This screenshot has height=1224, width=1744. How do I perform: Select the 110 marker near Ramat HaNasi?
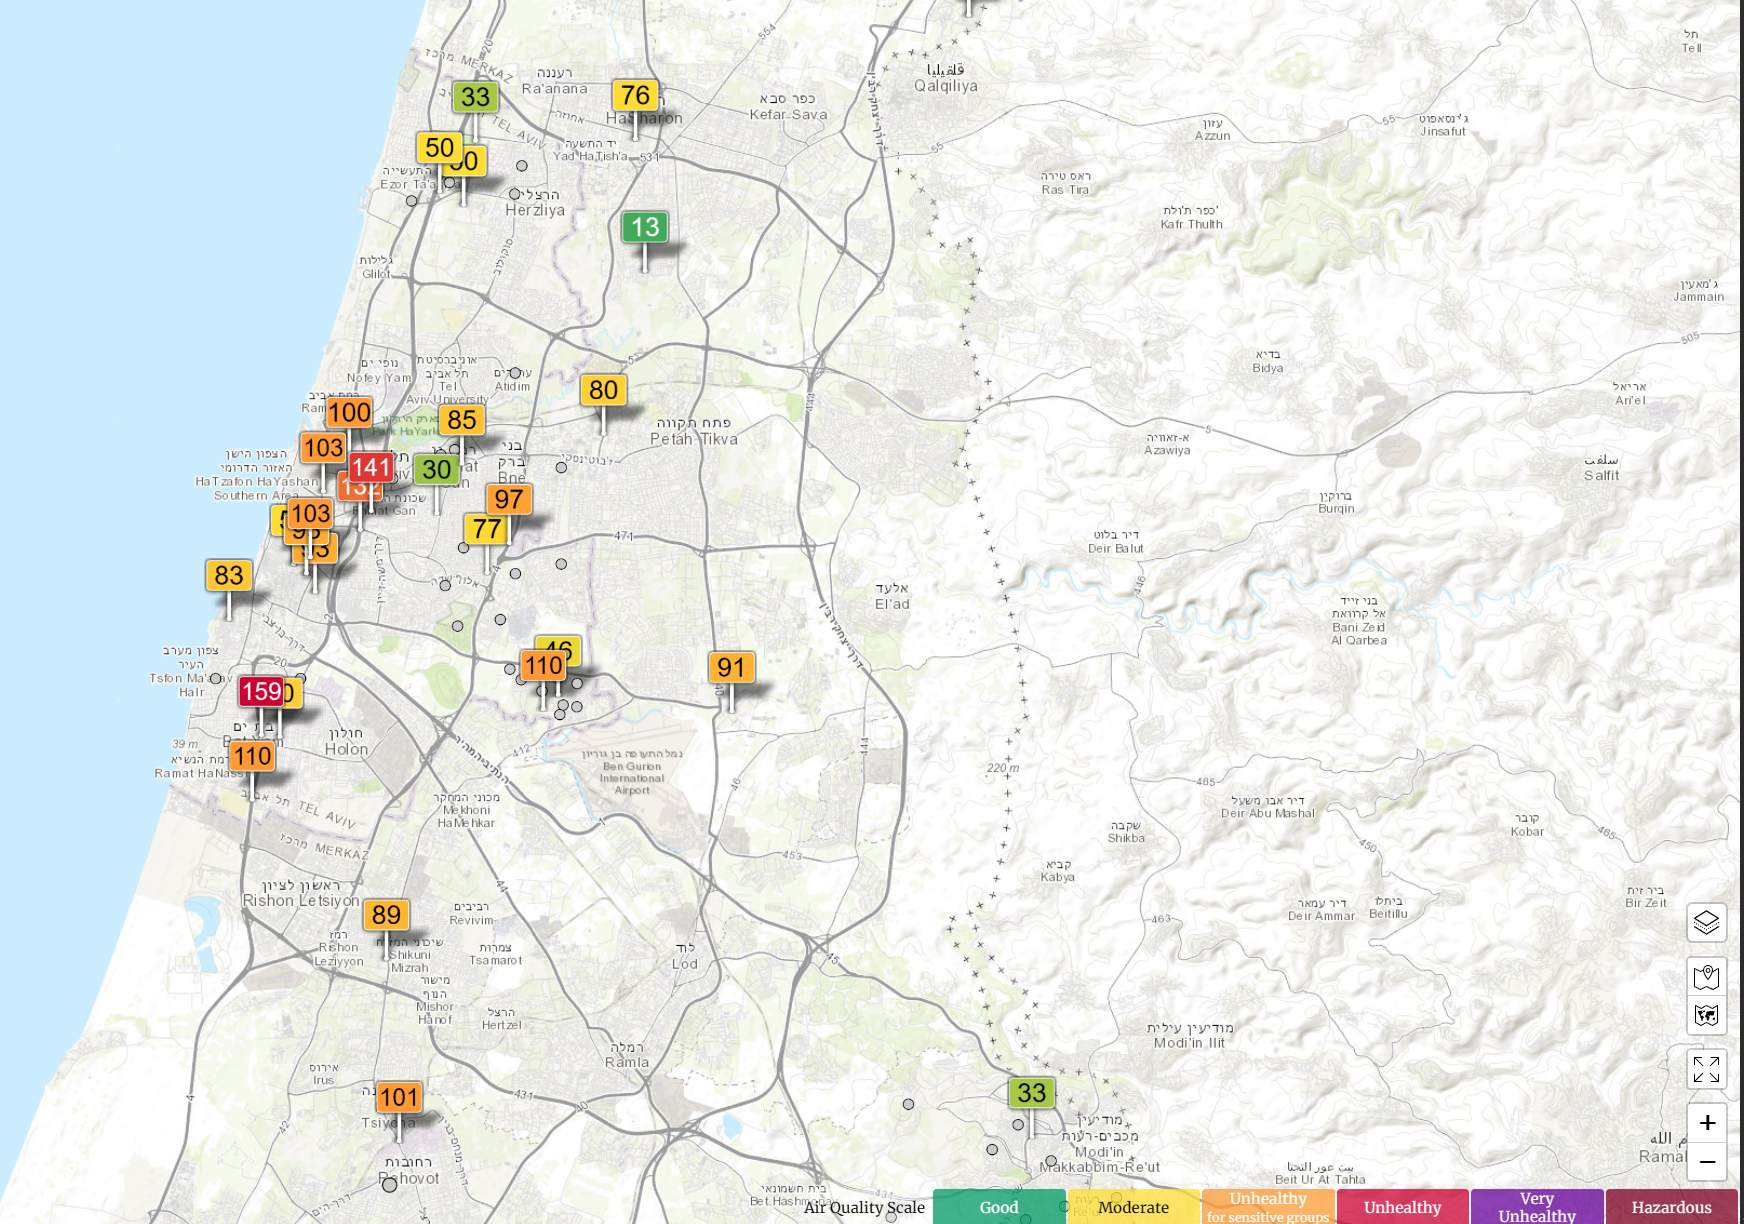252,756
